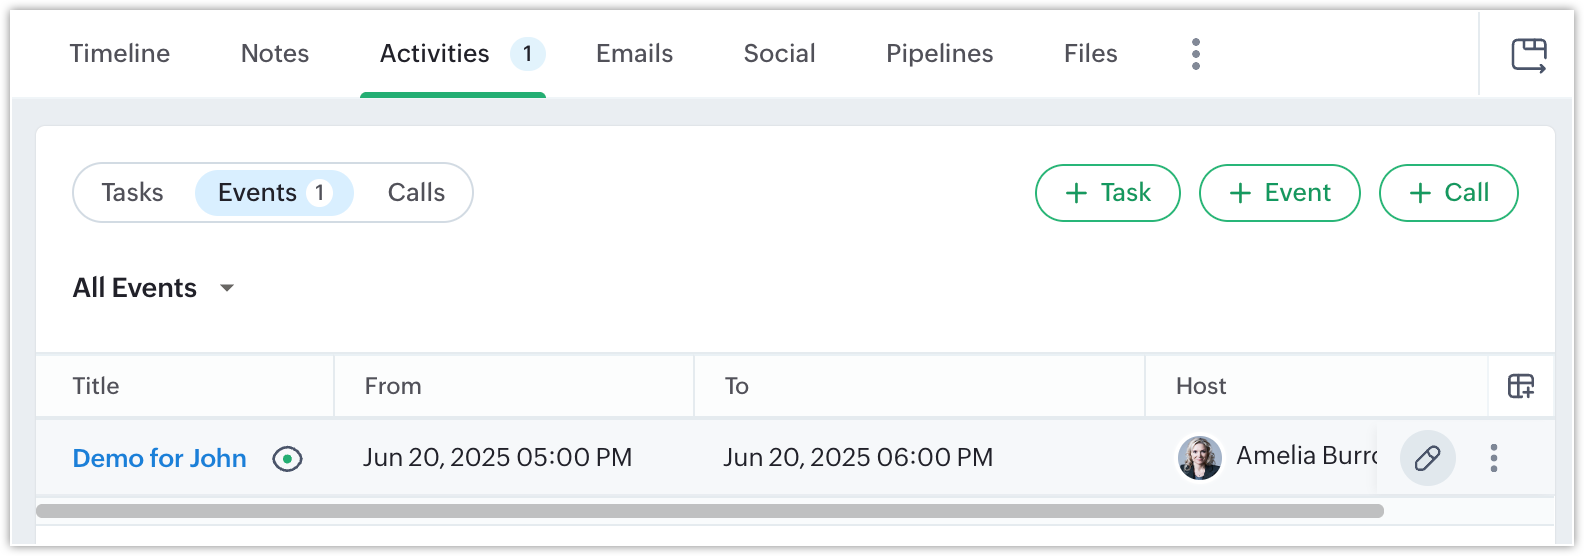Select the Calls segment toggle
1584x556 pixels.
416,193
